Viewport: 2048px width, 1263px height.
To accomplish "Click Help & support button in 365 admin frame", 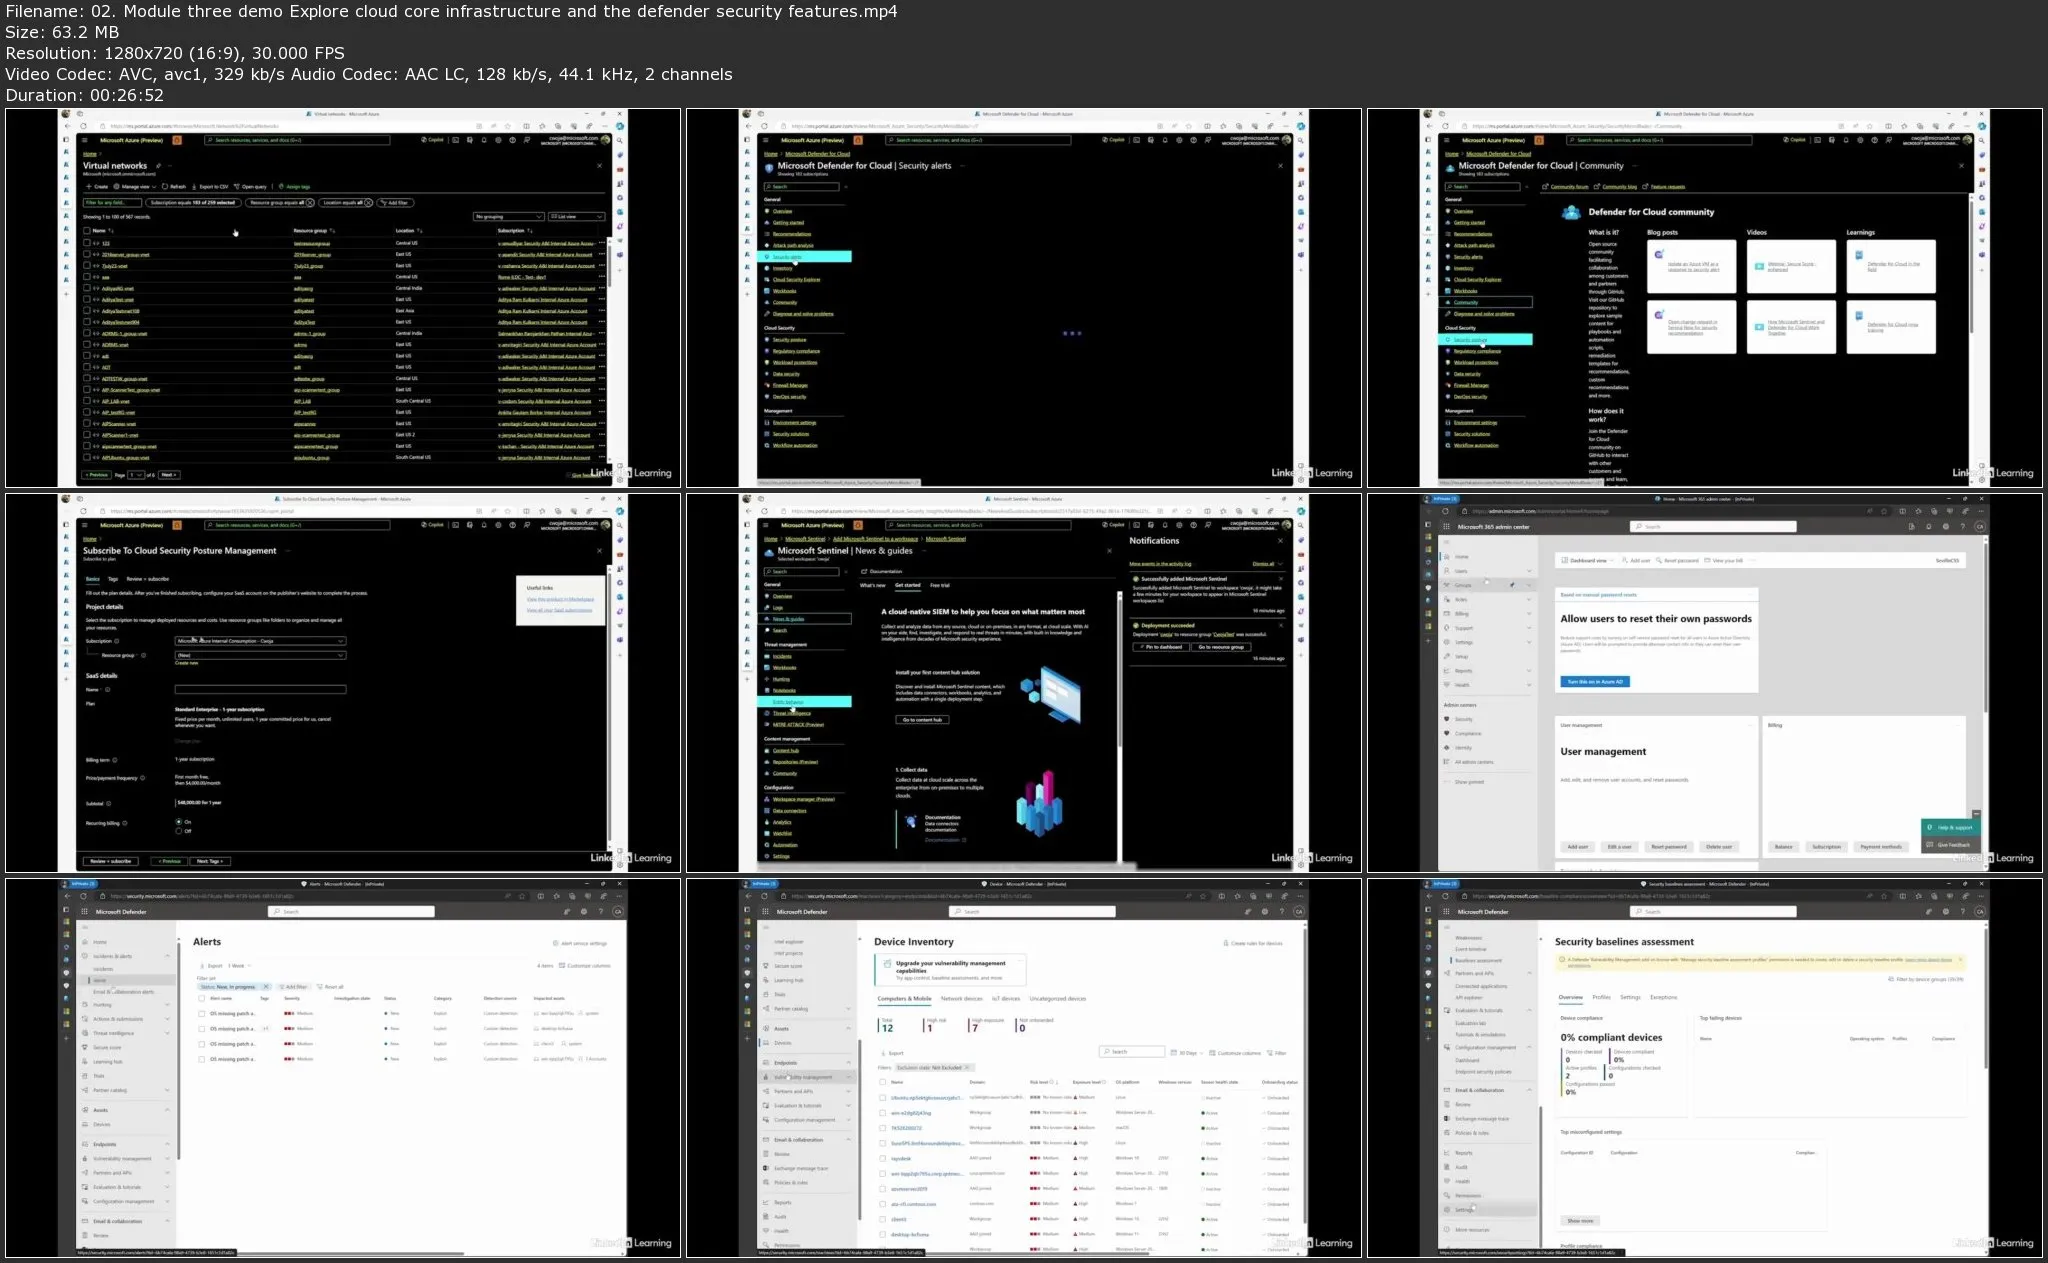I will [1950, 827].
